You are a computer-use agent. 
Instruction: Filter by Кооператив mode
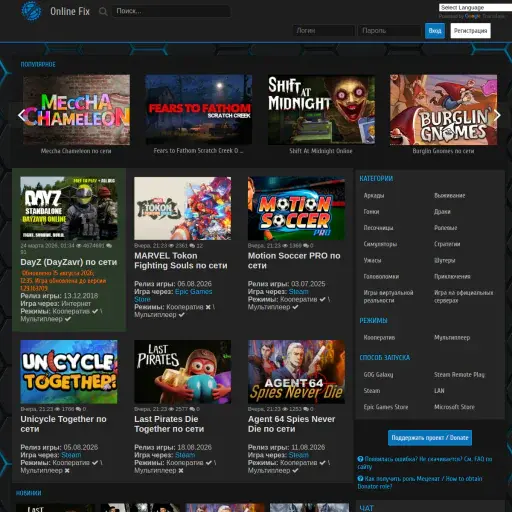point(379,338)
